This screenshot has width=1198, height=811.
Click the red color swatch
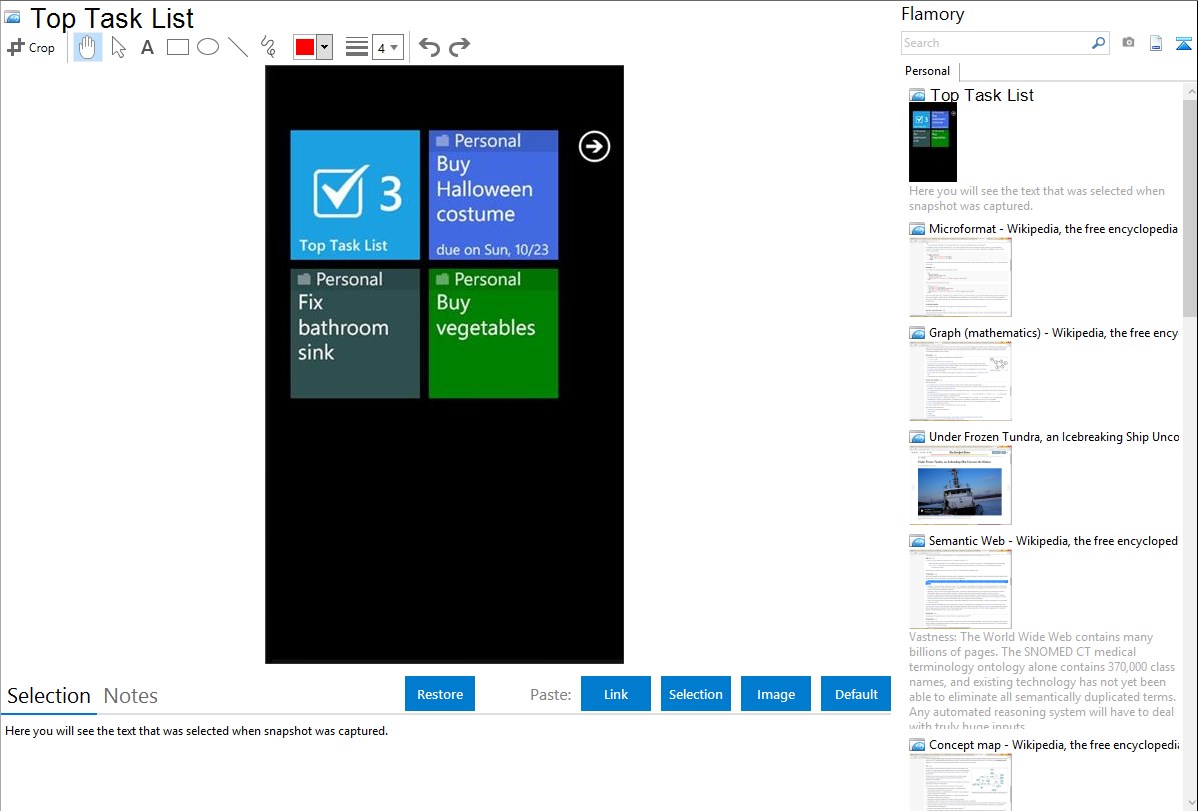point(305,47)
